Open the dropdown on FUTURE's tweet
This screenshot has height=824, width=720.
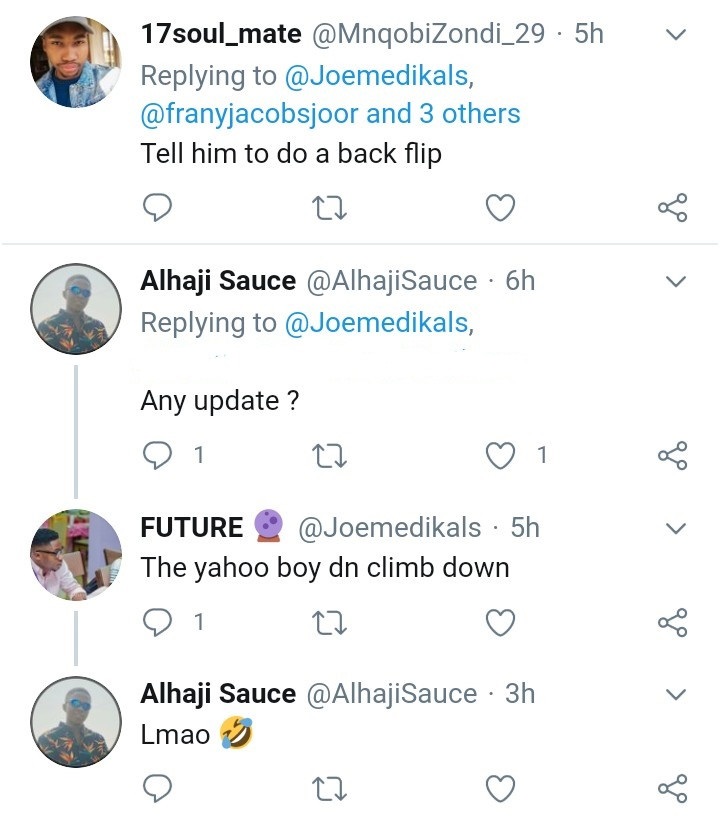(x=676, y=527)
